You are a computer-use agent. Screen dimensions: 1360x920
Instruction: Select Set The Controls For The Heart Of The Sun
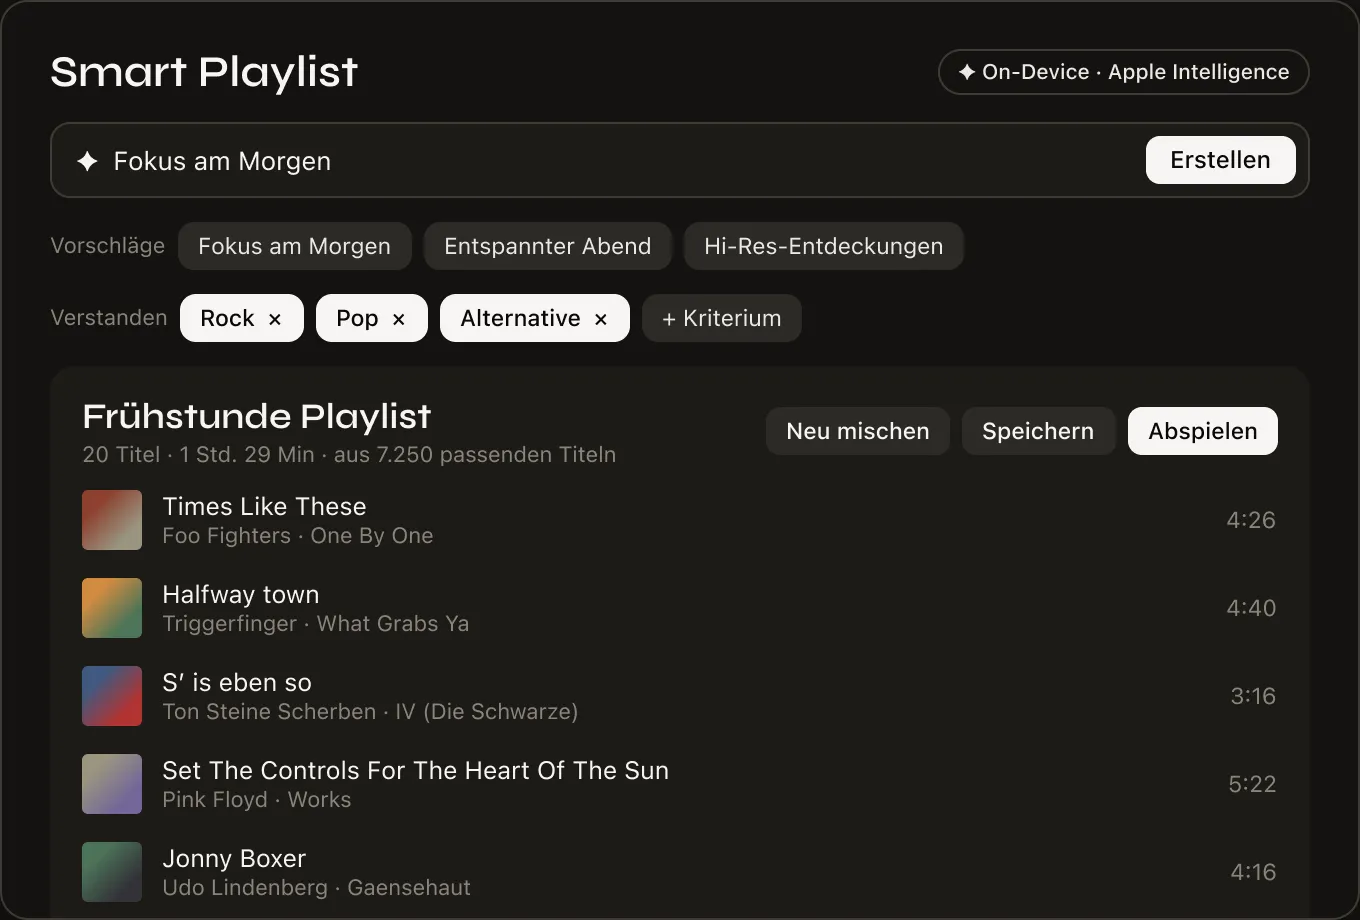tap(415, 770)
